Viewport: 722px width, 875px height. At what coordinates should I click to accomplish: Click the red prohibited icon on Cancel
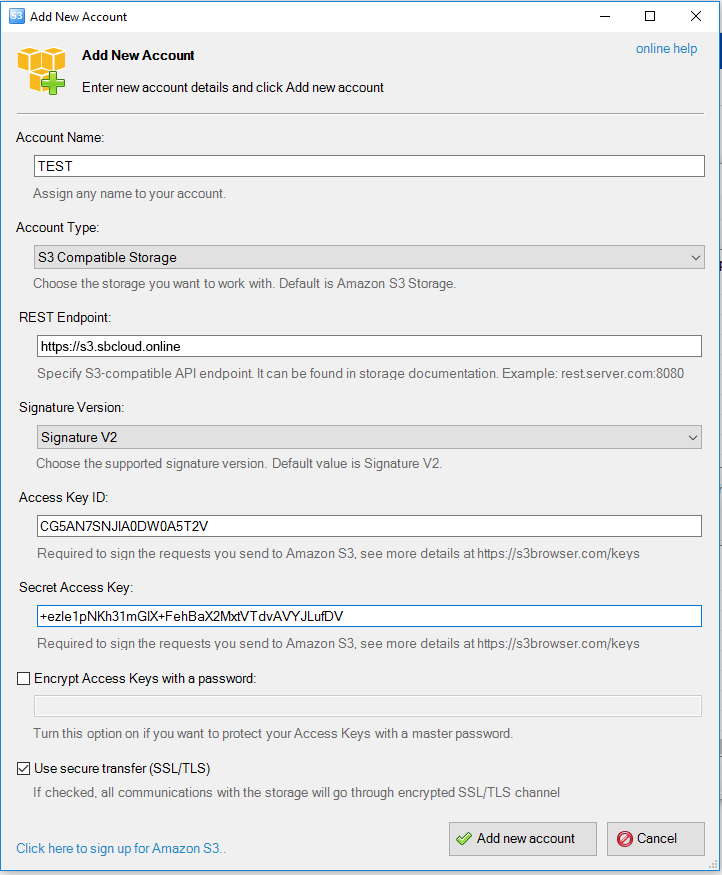(x=624, y=839)
